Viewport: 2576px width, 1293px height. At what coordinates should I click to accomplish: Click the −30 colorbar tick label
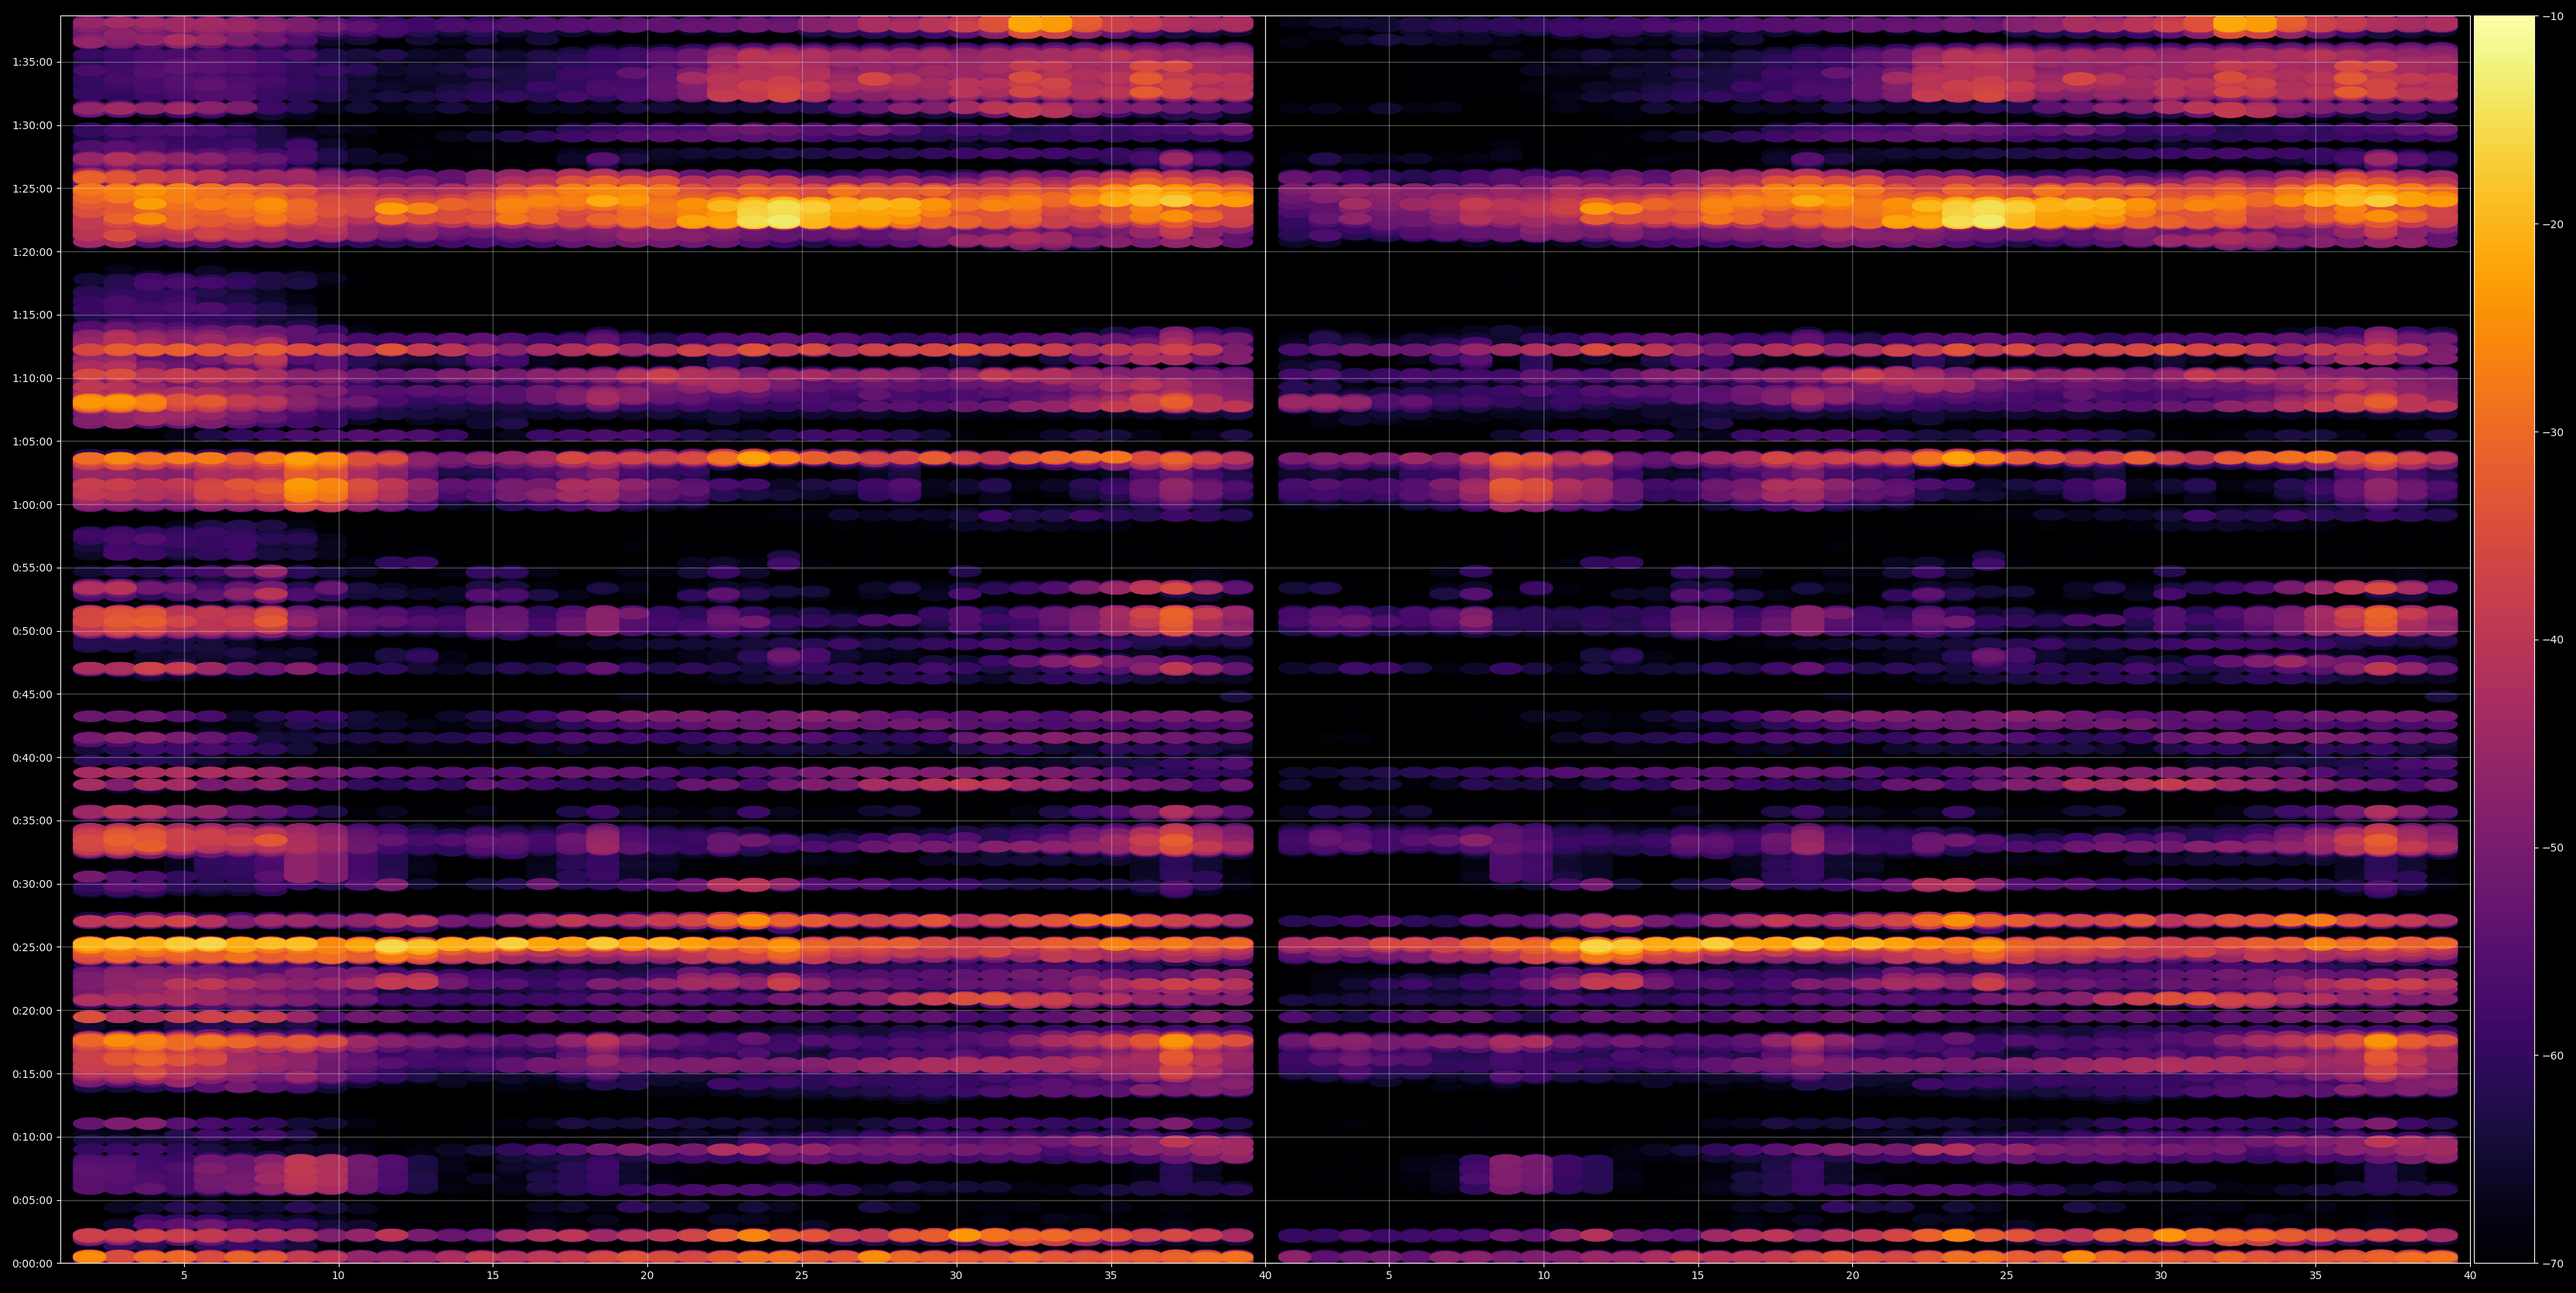[2553, 432]
